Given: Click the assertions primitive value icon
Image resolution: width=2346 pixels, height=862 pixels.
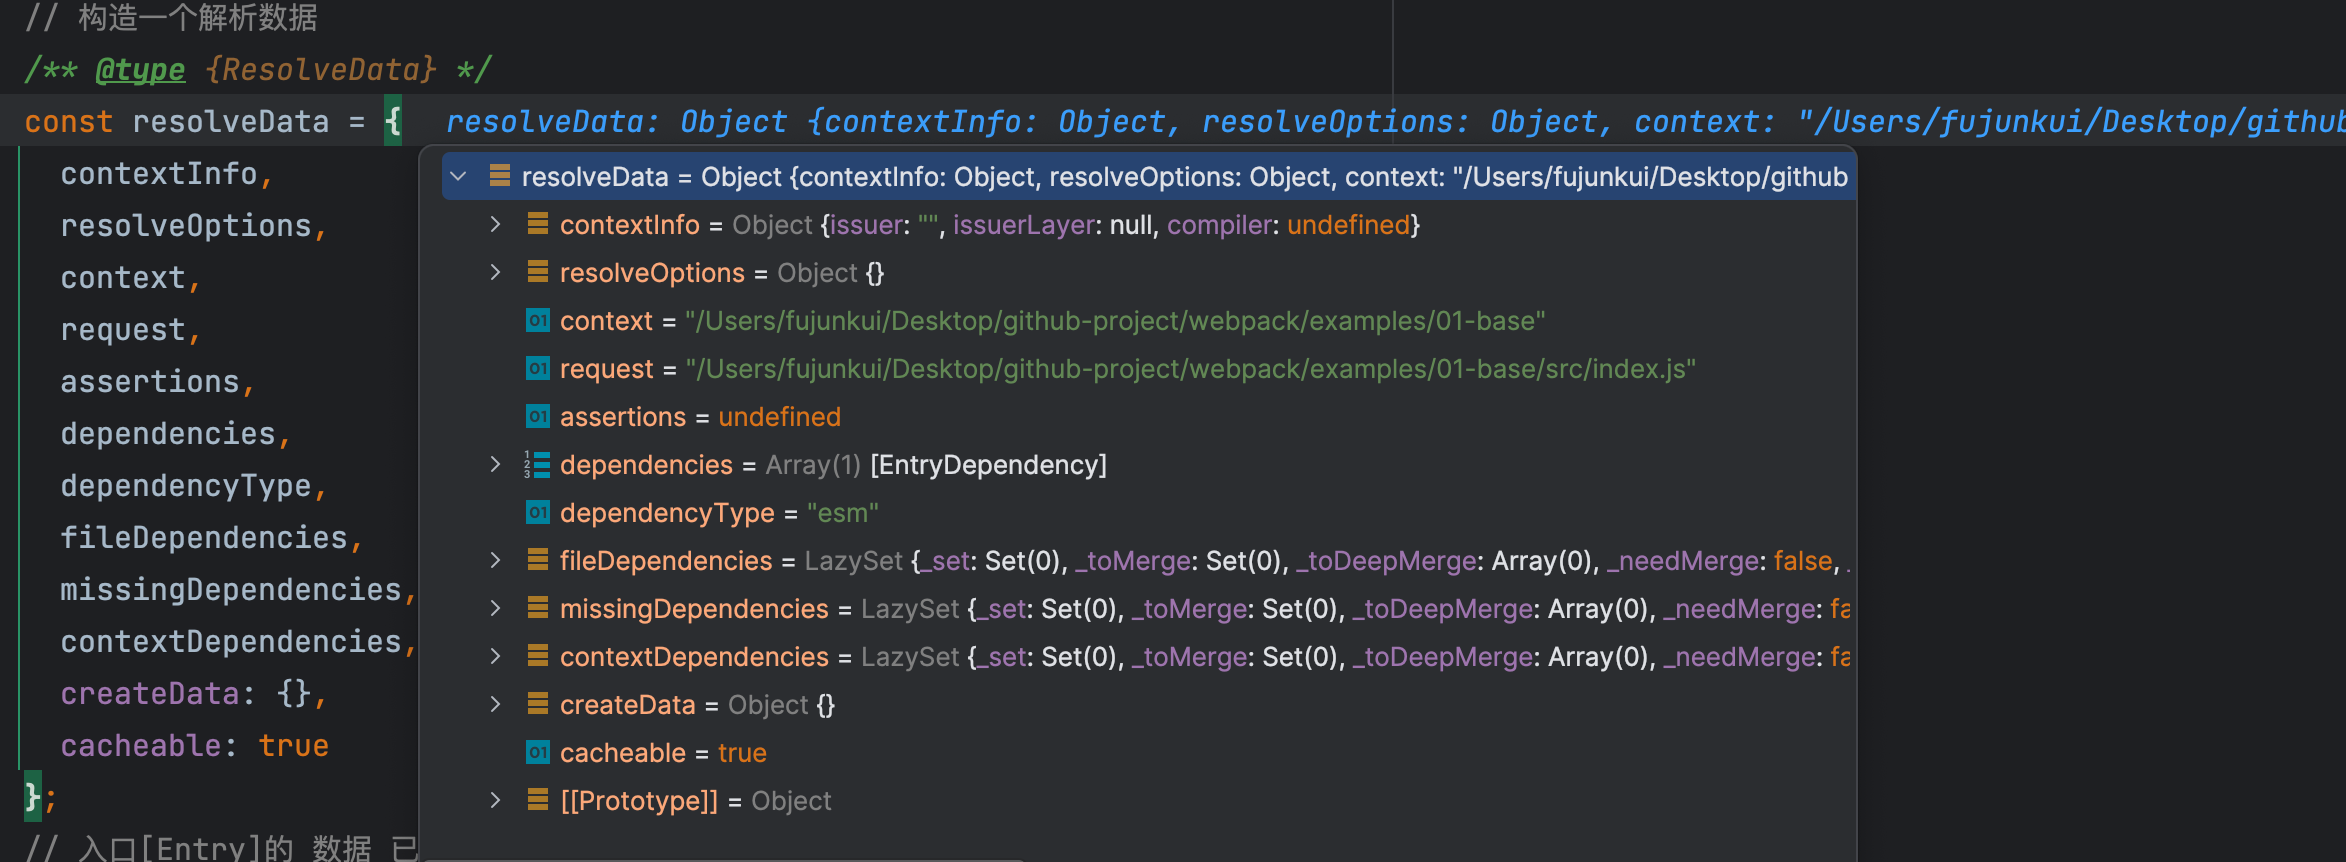Looking at the screenshot, I should click(538, 417).
